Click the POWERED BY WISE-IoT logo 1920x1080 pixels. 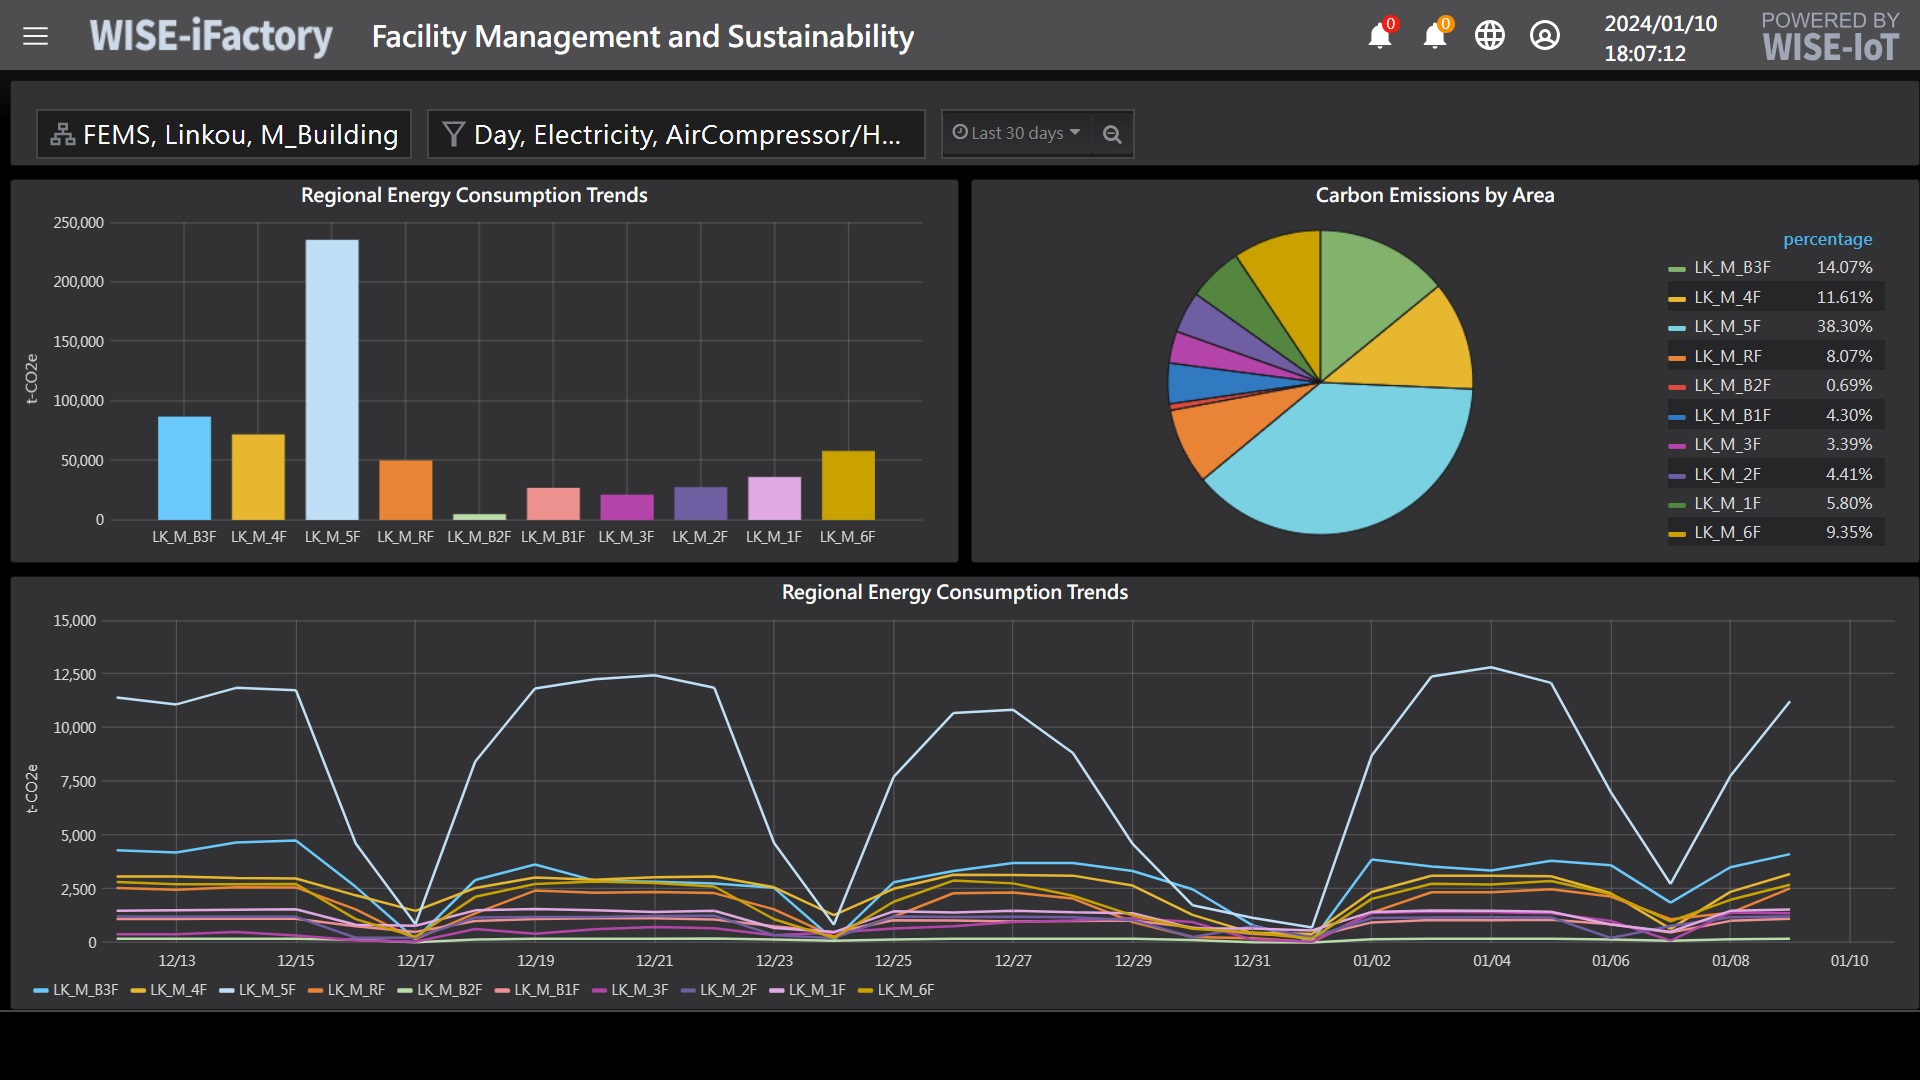[1830, 37]
